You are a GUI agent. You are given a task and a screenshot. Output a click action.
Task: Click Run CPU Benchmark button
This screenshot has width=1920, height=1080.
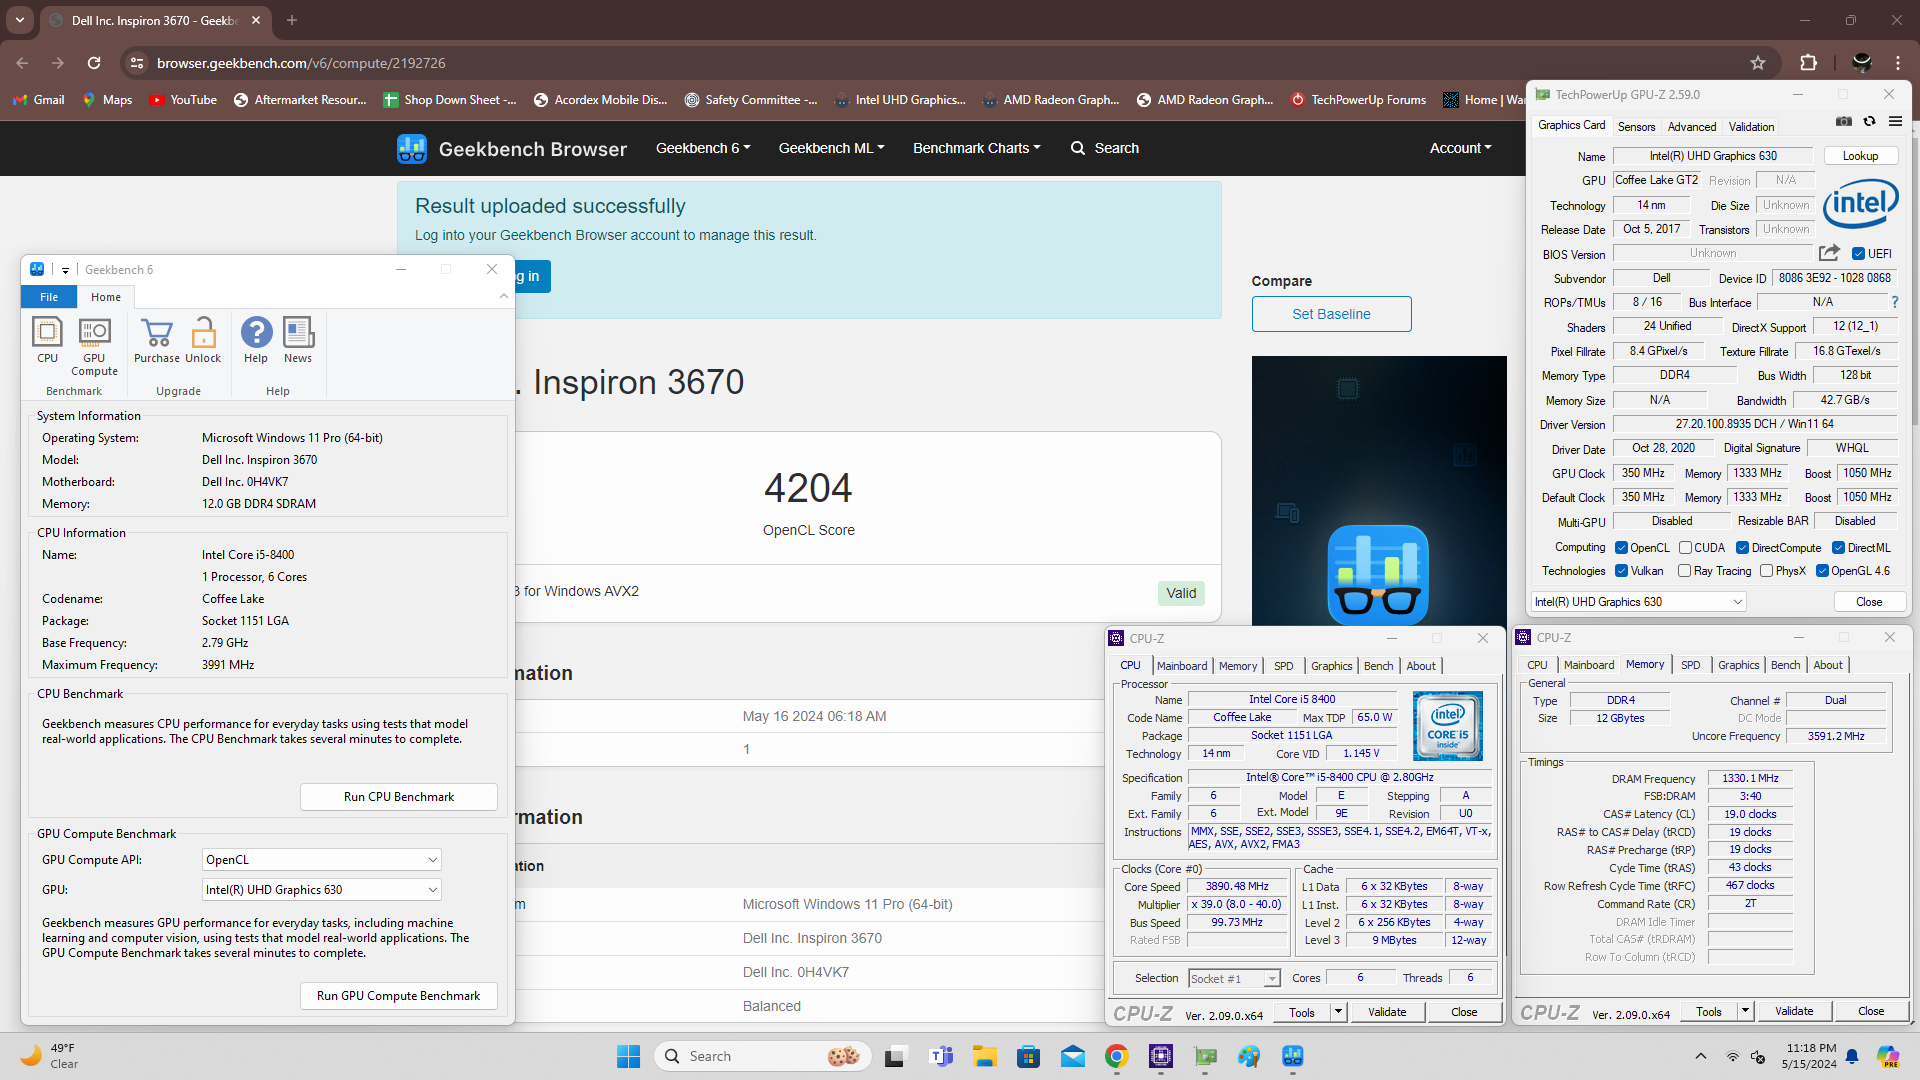tap(399, 797)
